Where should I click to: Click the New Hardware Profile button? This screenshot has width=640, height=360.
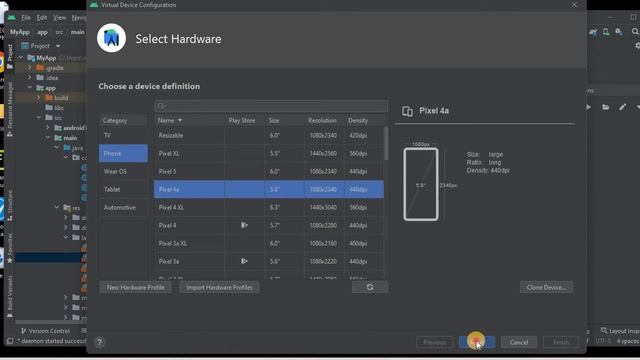[136, 287]
